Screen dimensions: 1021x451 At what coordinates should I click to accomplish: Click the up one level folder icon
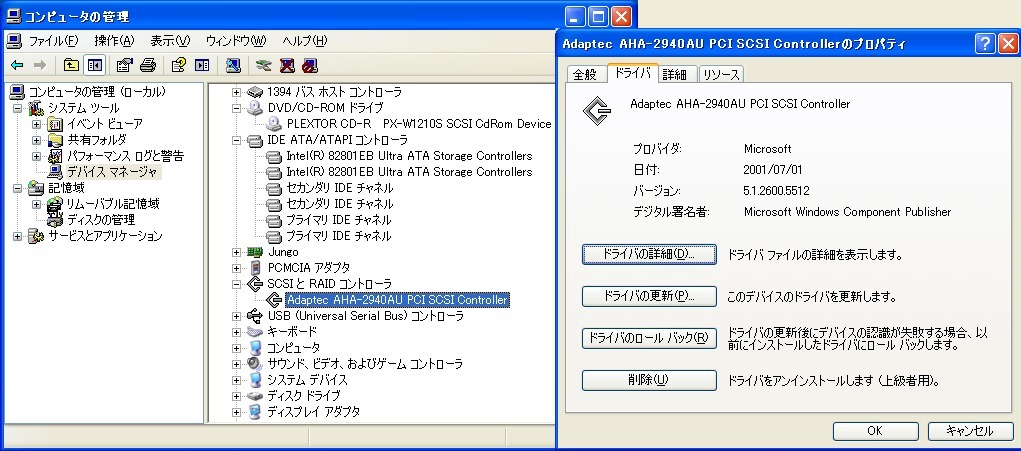click(72, 65)
